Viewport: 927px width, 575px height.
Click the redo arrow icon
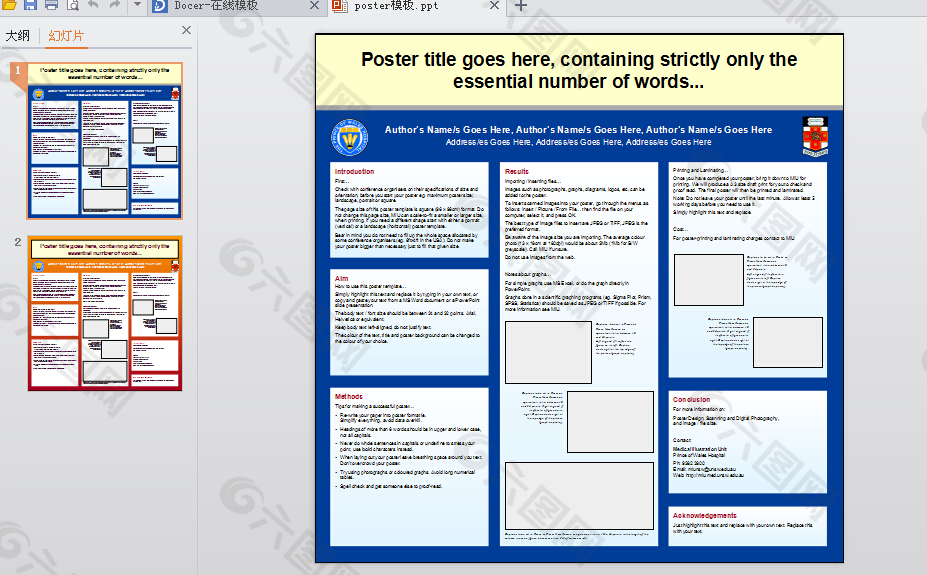[115, 4]
